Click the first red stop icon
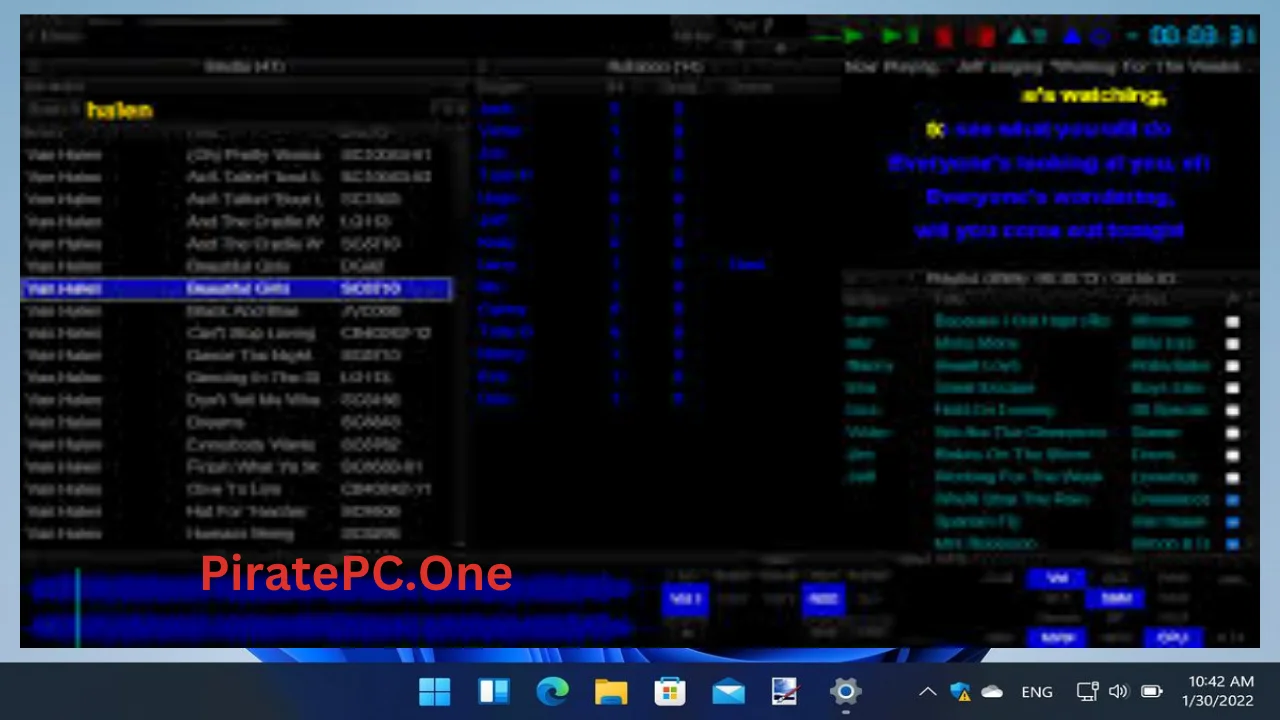This screenshot has width=1280, height=720. 943,37
